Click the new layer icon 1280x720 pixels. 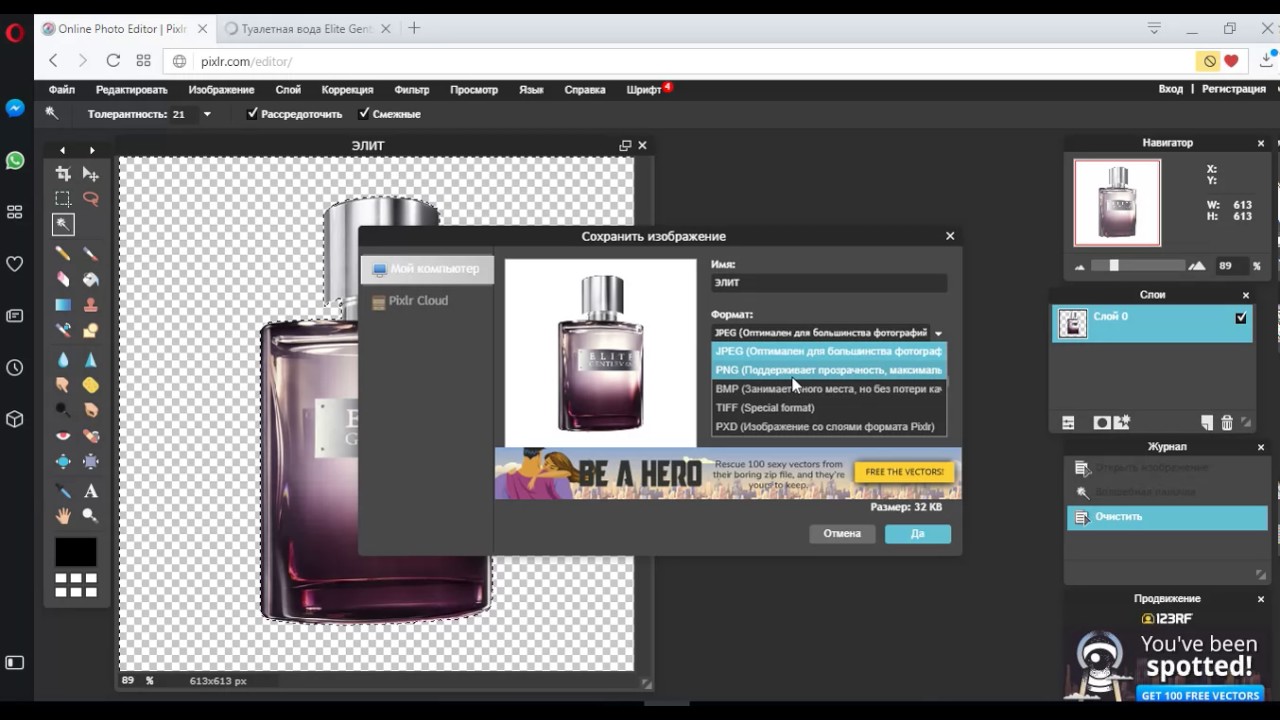1207,423
